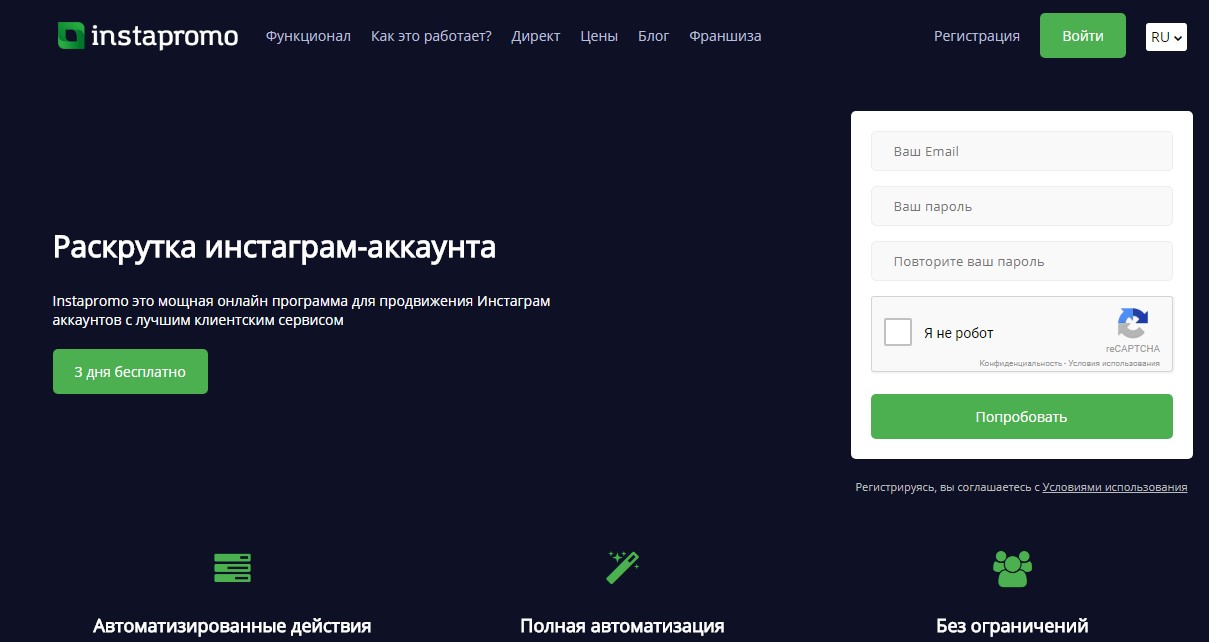This screenshot has height=642, width=1209.
Task: Click the automated actions server icon
Action: coord(232,568)
